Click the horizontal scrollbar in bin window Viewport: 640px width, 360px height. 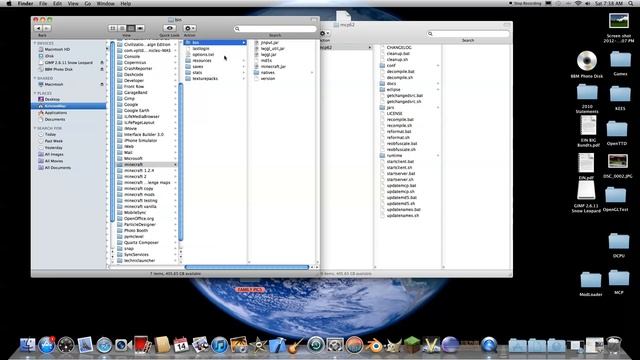(x=247, y=267)
